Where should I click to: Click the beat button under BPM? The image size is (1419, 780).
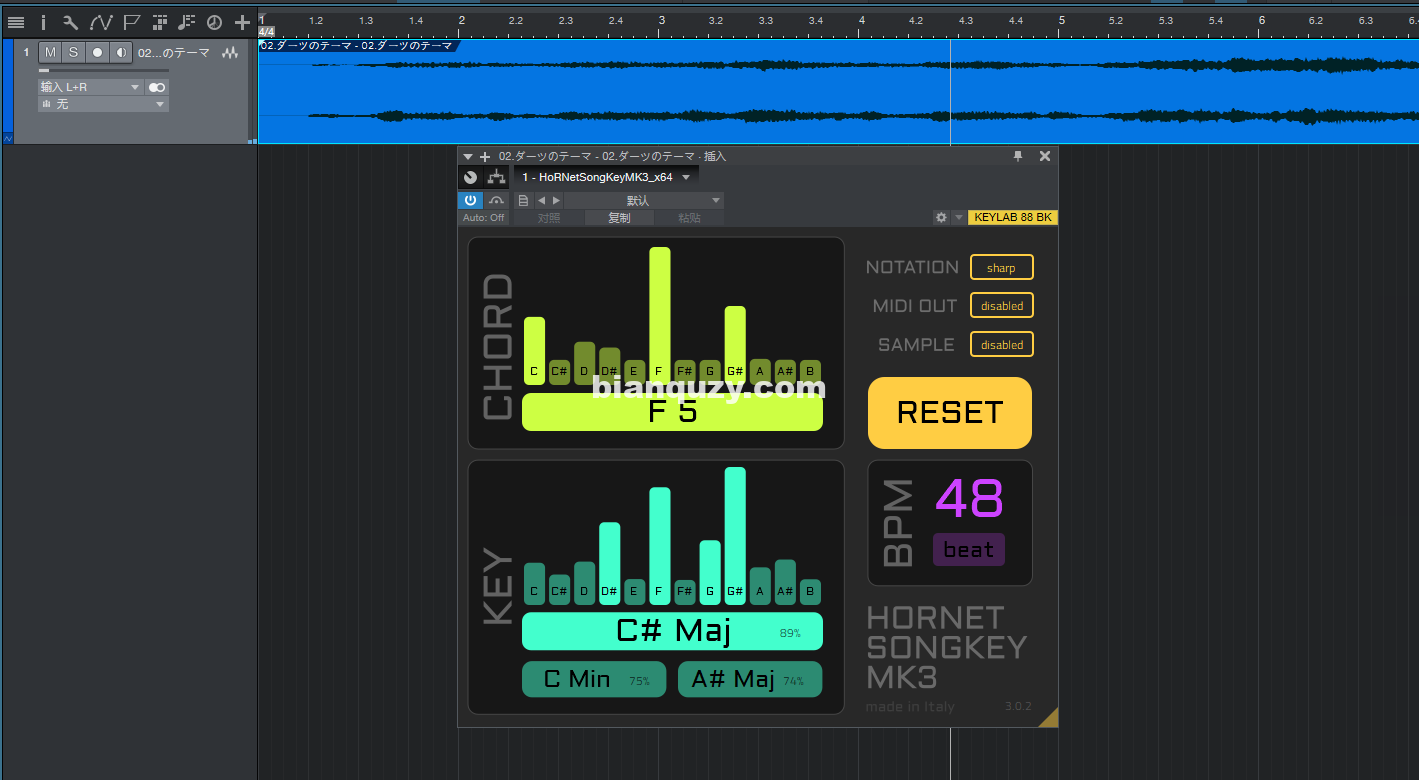pos(969,550)
